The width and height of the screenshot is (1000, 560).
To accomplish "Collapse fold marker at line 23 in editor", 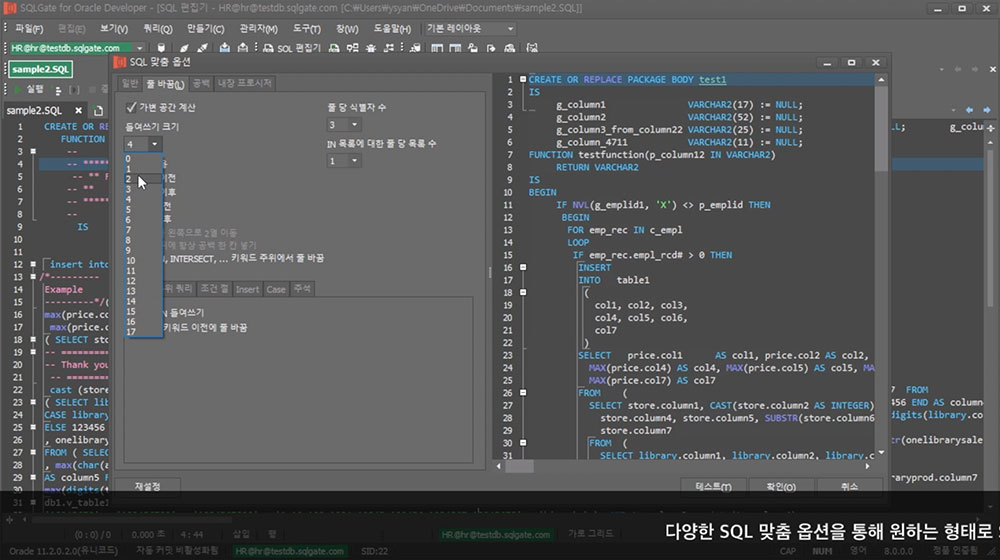I will [33, 402].
